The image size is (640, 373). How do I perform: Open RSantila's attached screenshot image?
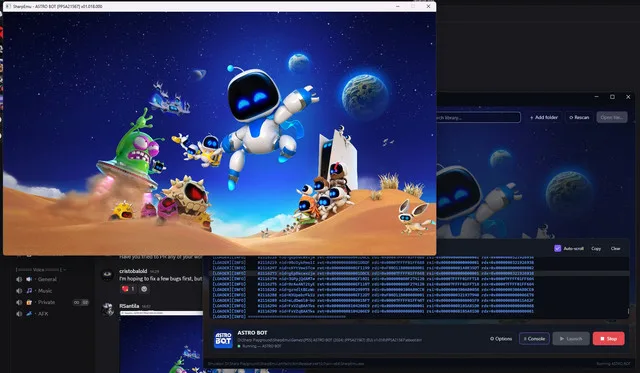161,342
